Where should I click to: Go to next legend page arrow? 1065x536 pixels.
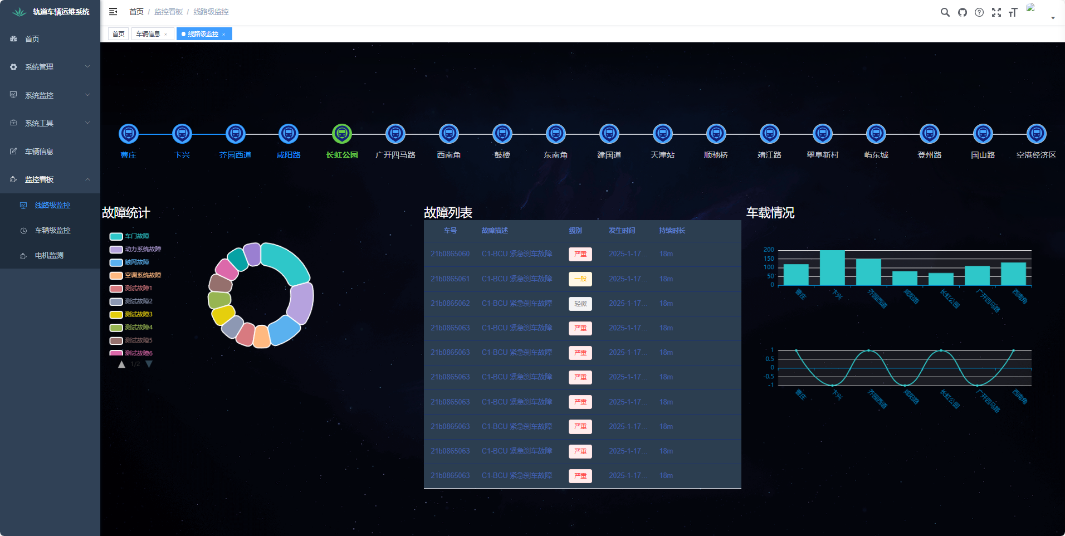tap(149, 364)
